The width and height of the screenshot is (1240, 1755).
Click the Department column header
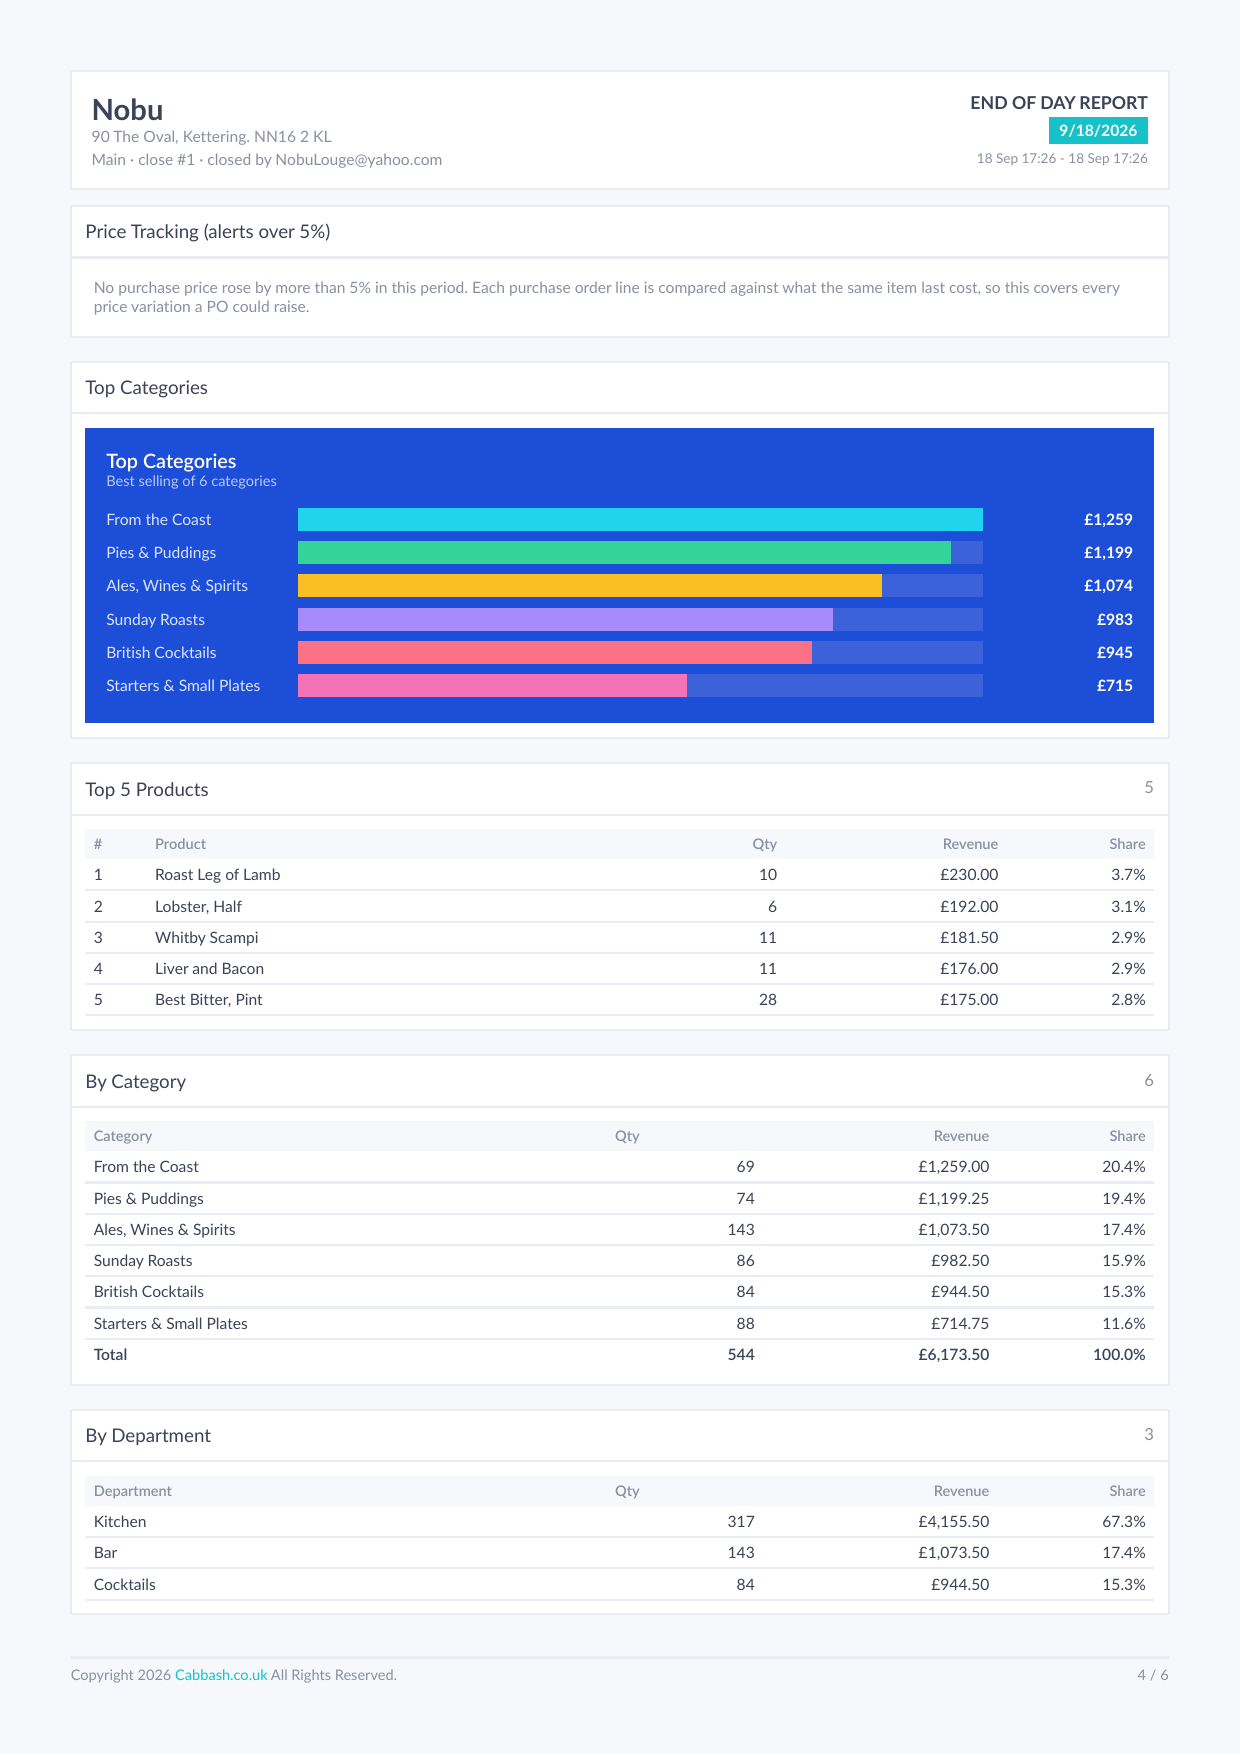pyautogui.click(x=133, y=1491)
